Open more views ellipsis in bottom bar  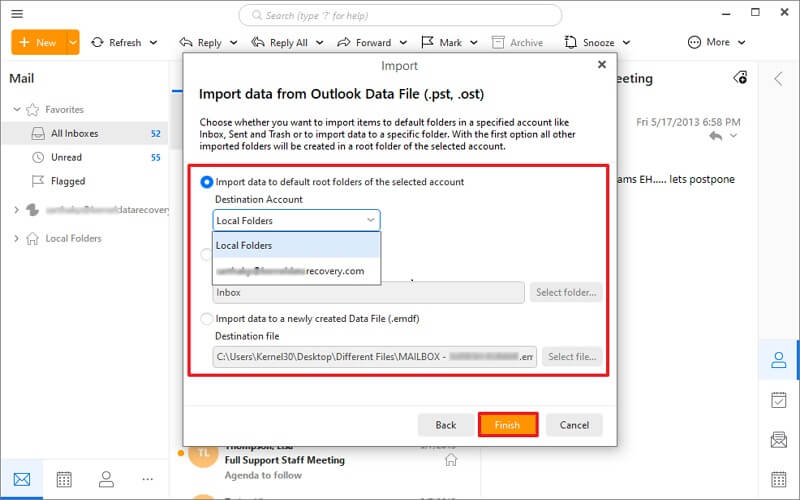pos(147,479)
